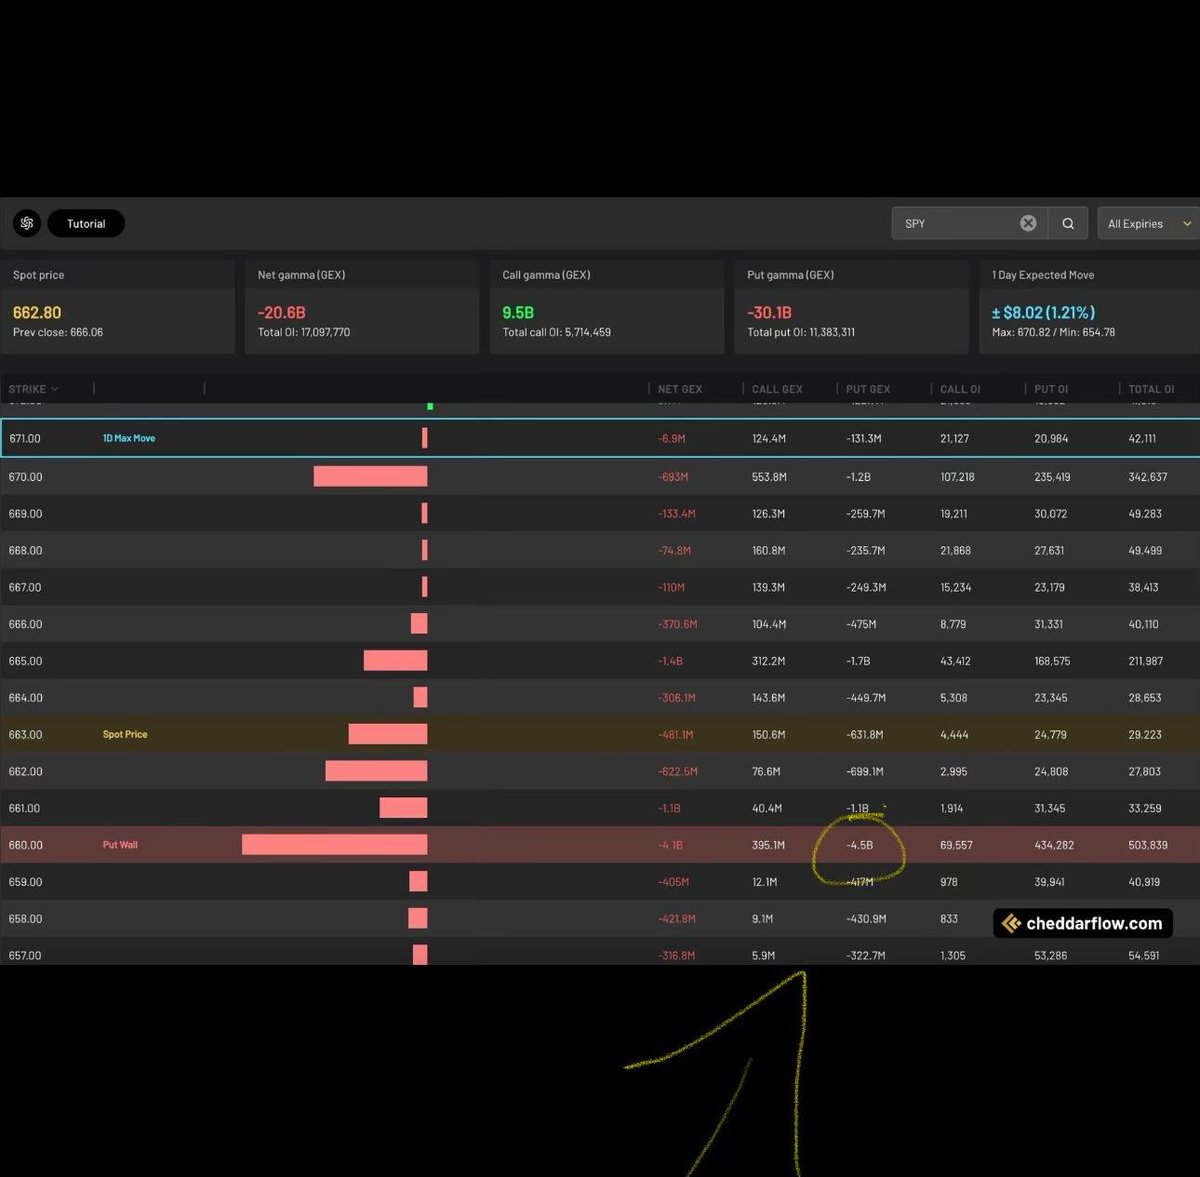Click the -430.9M put GEX cell

pos(866,919)
